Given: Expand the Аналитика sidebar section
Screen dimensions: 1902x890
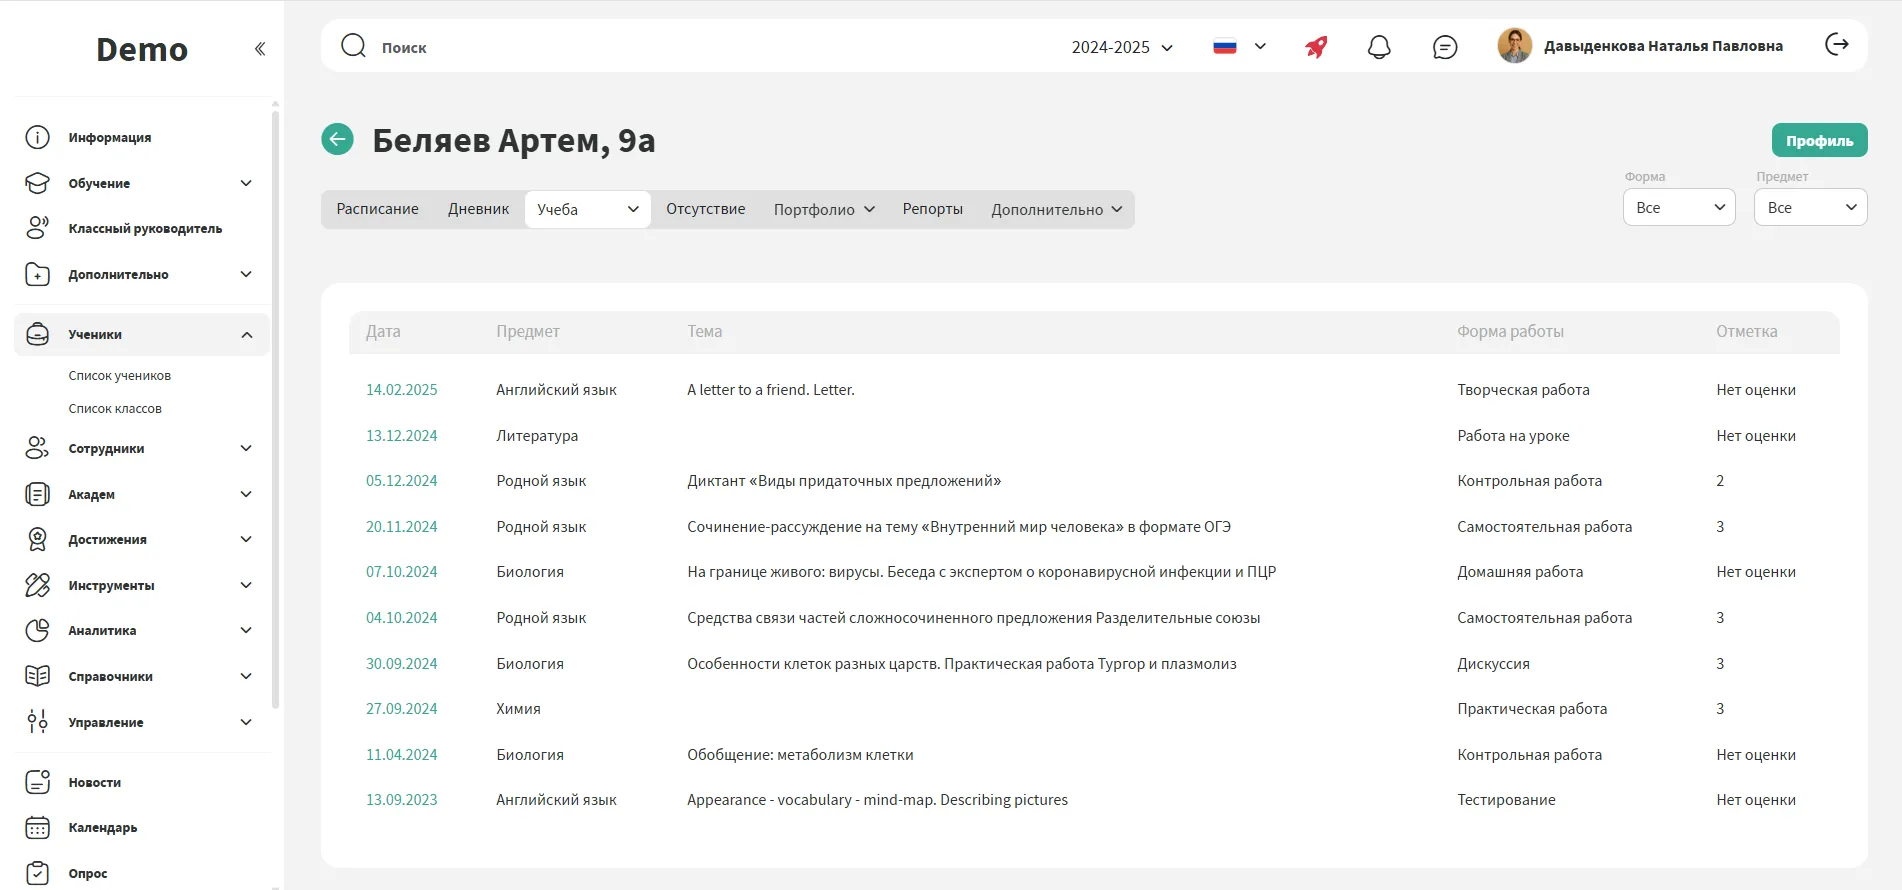Looking at the screenshot, I should [246, 631].
